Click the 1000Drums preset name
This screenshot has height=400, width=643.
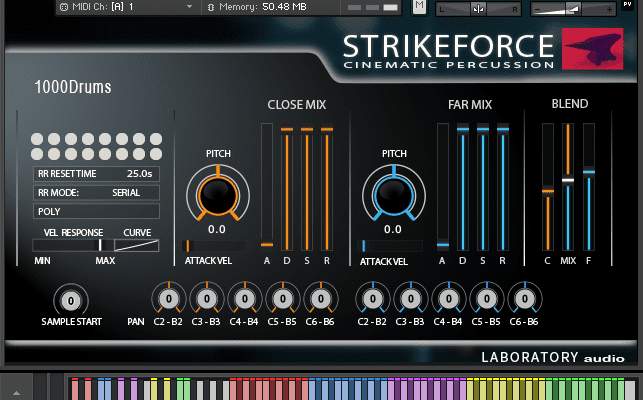pos(73,87)
